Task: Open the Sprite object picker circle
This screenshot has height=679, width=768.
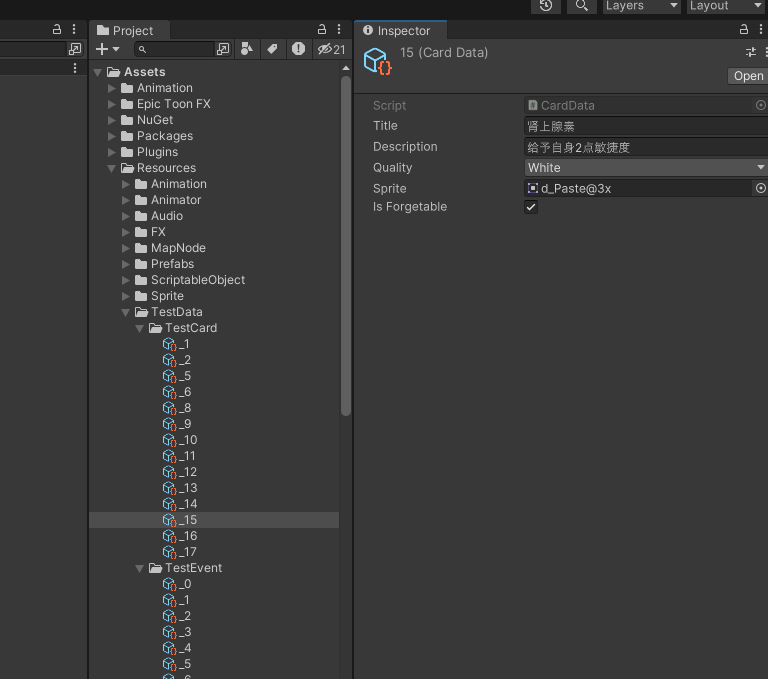Action: coord(760,188)
